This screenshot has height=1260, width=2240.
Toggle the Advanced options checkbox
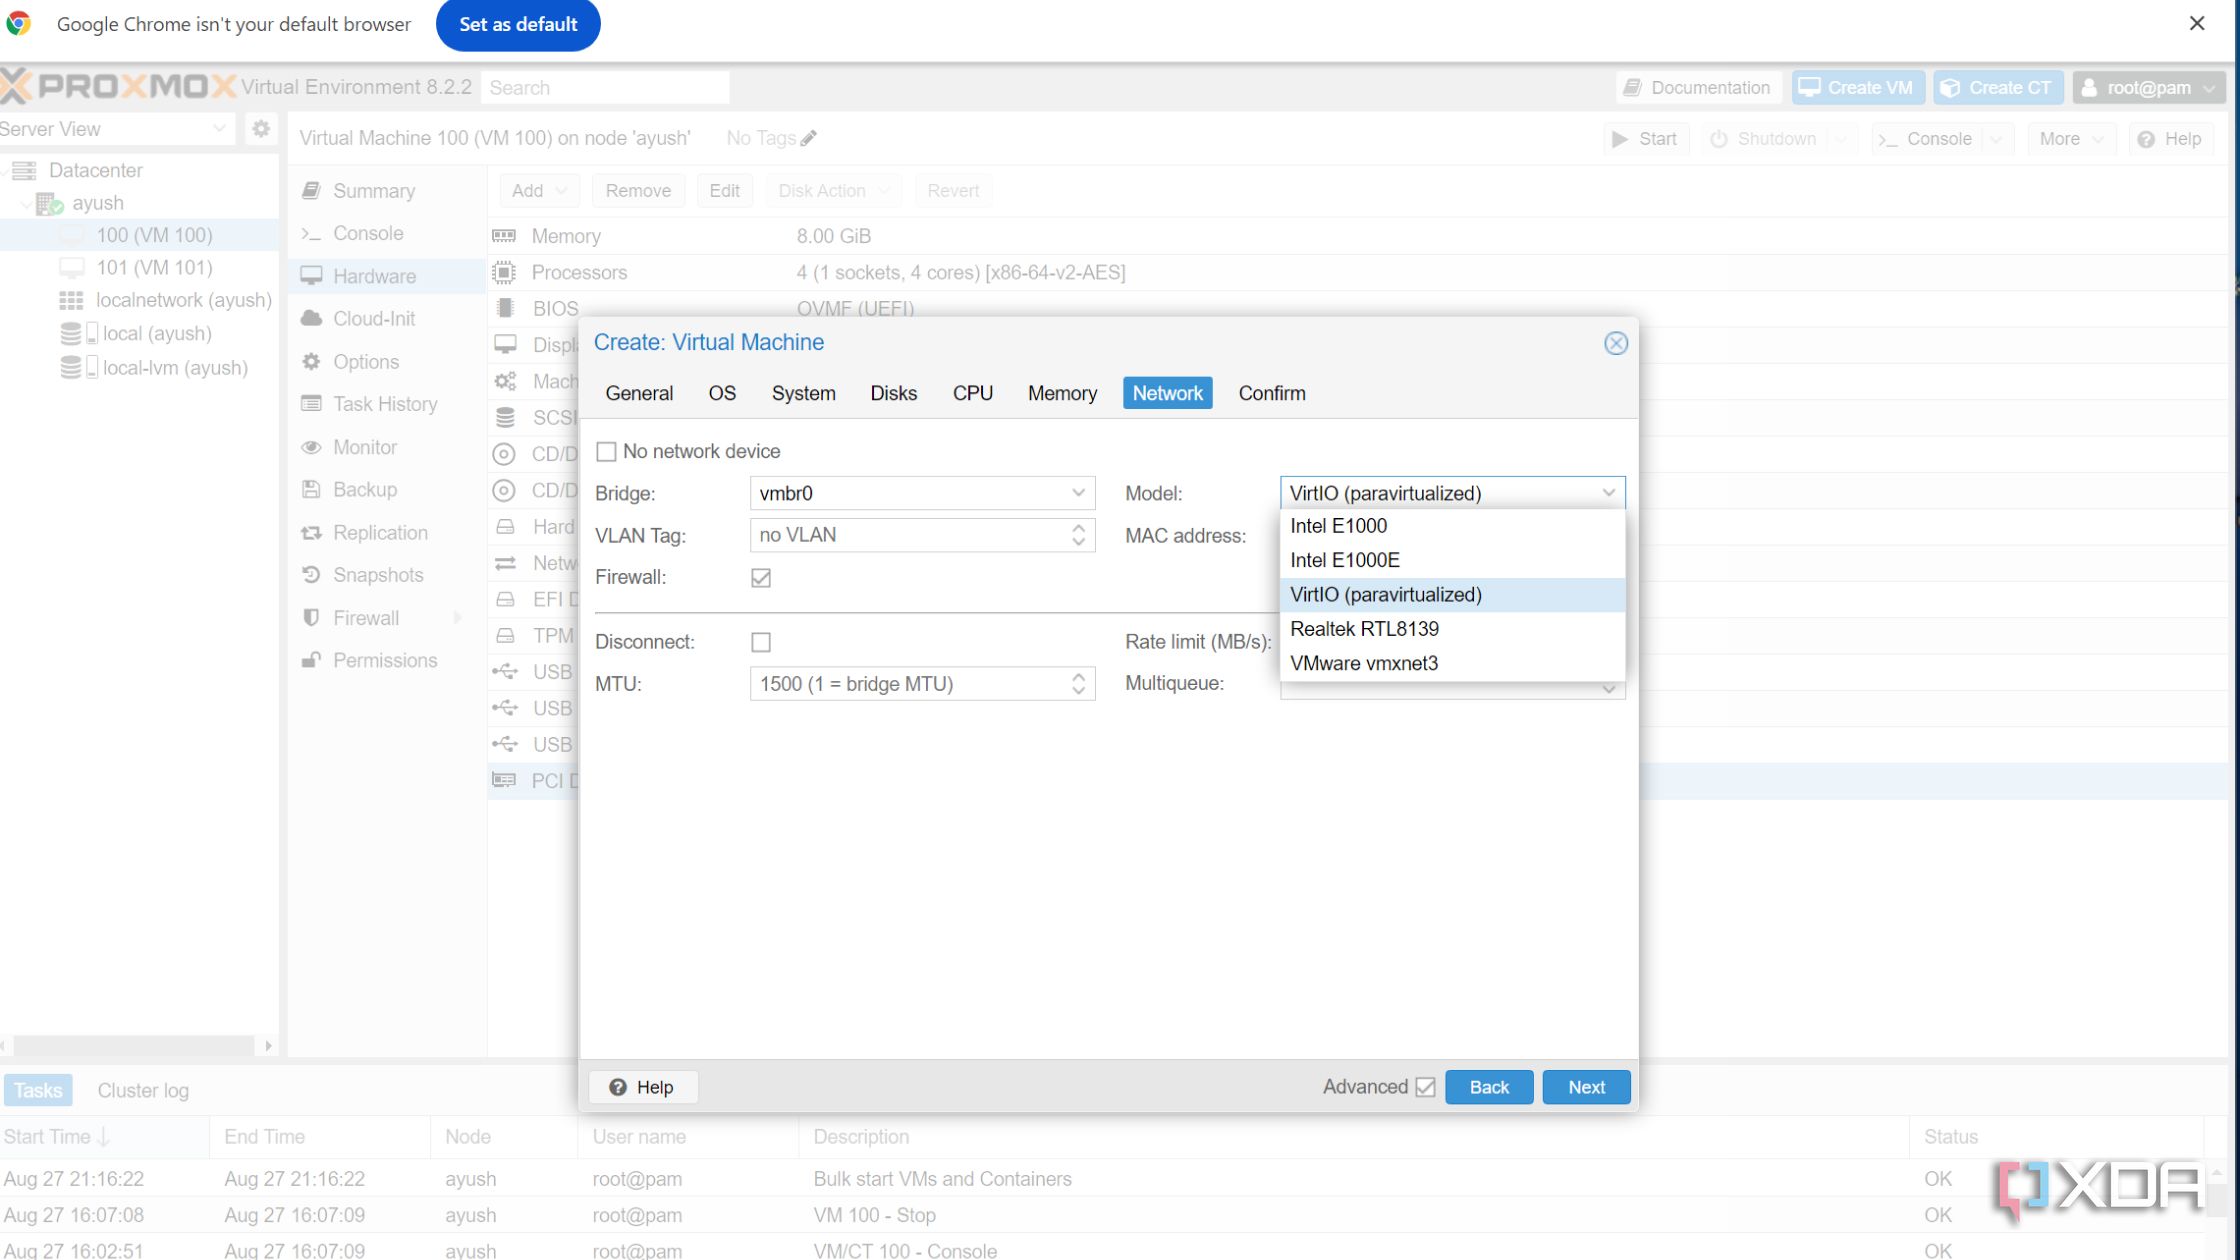1426,1087
